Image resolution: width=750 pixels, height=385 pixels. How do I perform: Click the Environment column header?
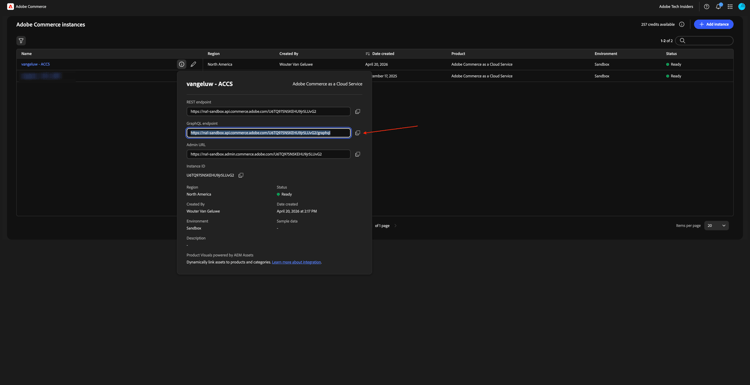(606, 54)
